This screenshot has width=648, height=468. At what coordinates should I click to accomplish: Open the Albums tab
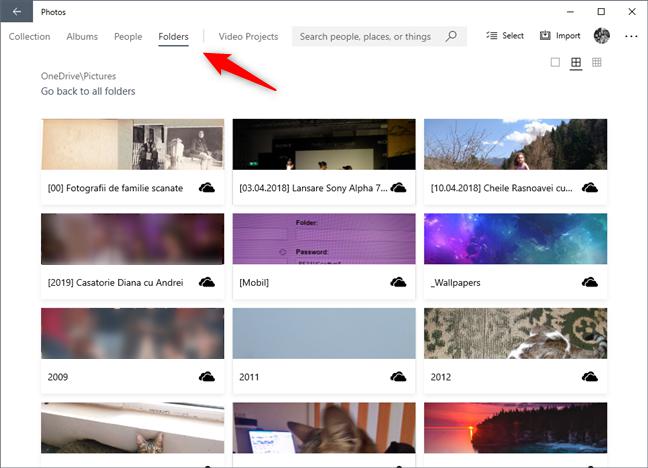(82, 36)
